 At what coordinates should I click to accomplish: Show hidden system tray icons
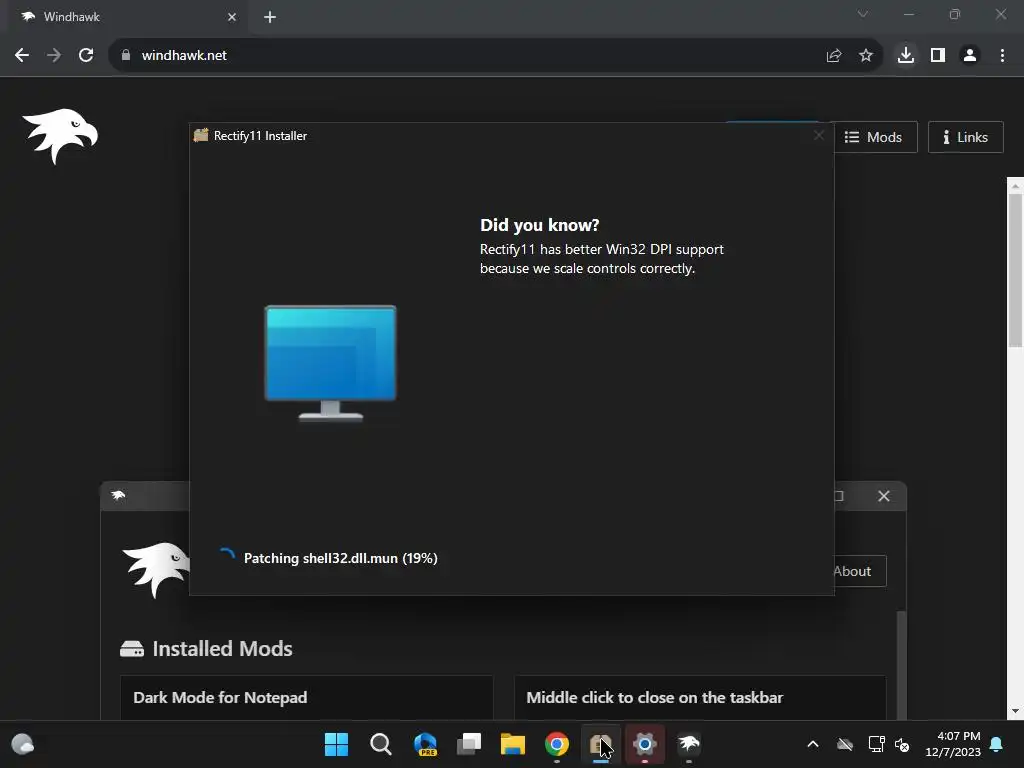coord(813,744)
